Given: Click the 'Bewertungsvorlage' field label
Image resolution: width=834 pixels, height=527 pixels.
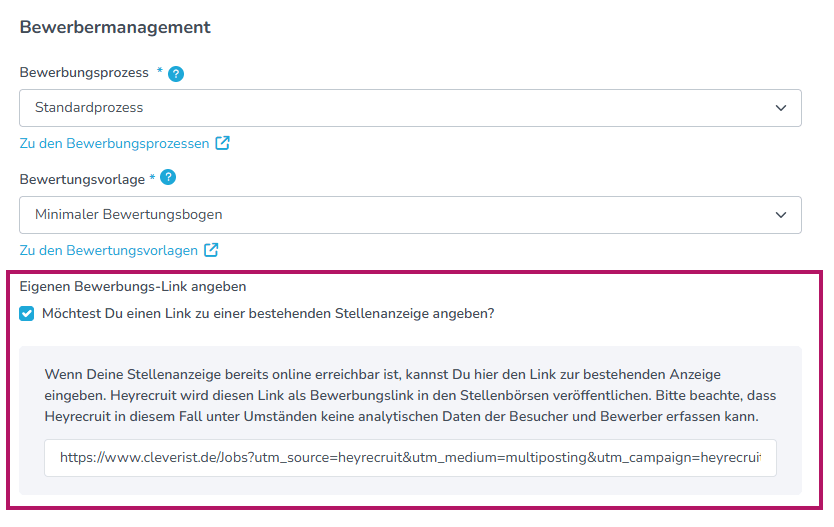Looking at the screenshot, I should pos(82,179).
